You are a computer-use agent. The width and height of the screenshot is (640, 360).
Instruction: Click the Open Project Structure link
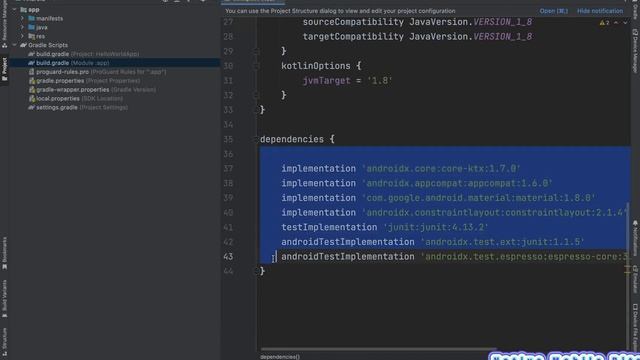click(553, 11)
